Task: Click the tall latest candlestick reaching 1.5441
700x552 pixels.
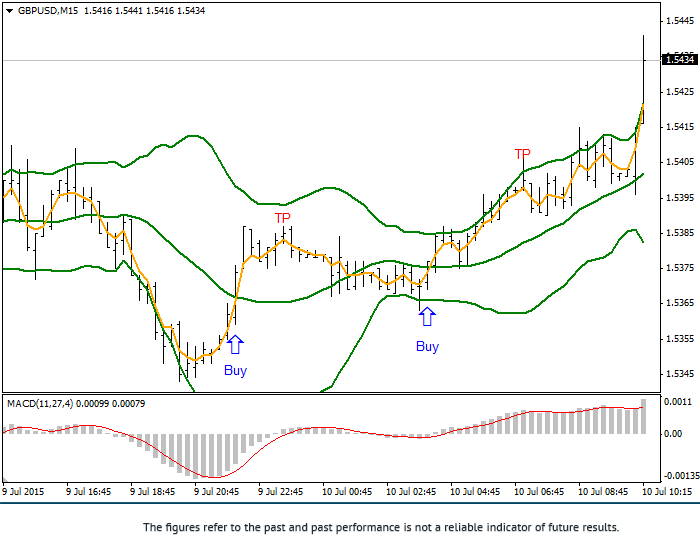Action: tap(643, 80)
